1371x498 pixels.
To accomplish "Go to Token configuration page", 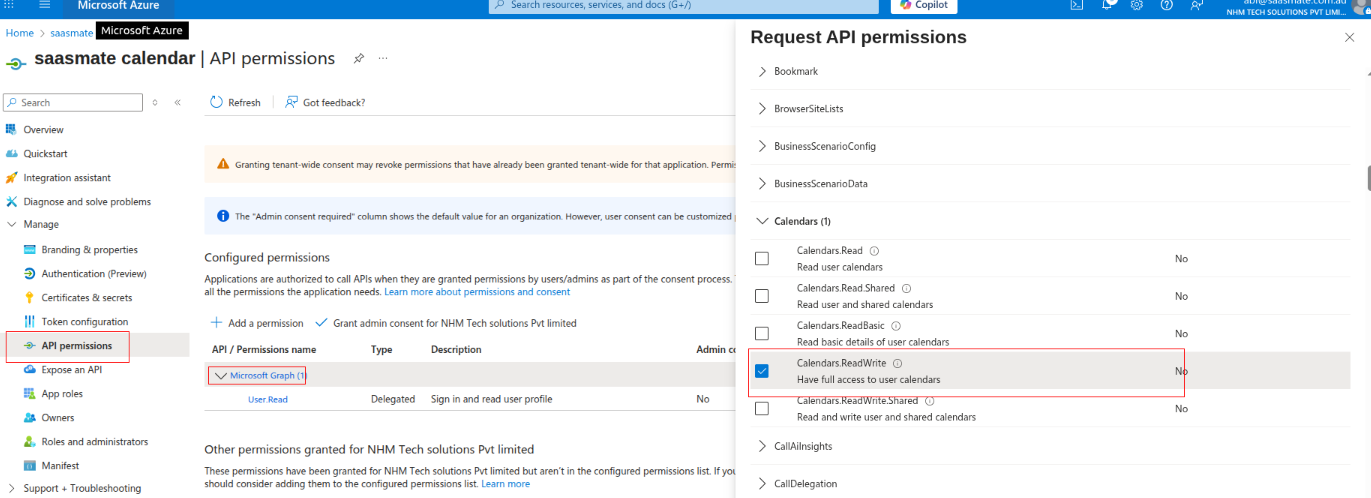I will point(84,322).
